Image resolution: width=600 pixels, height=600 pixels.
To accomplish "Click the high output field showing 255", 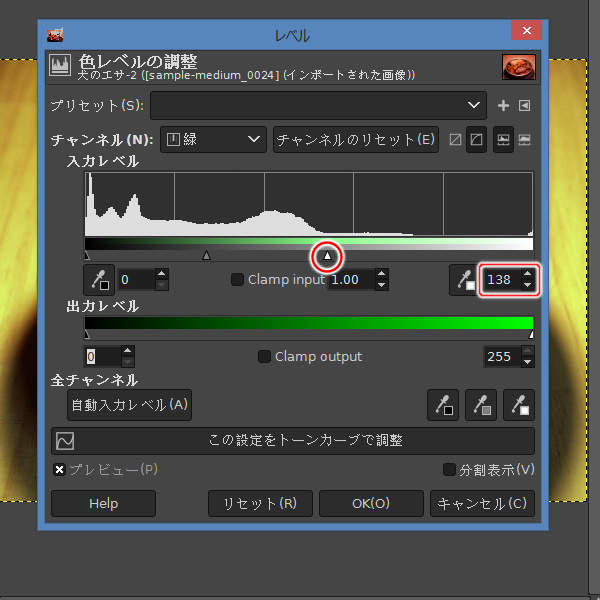I will (x=502, y=357).
